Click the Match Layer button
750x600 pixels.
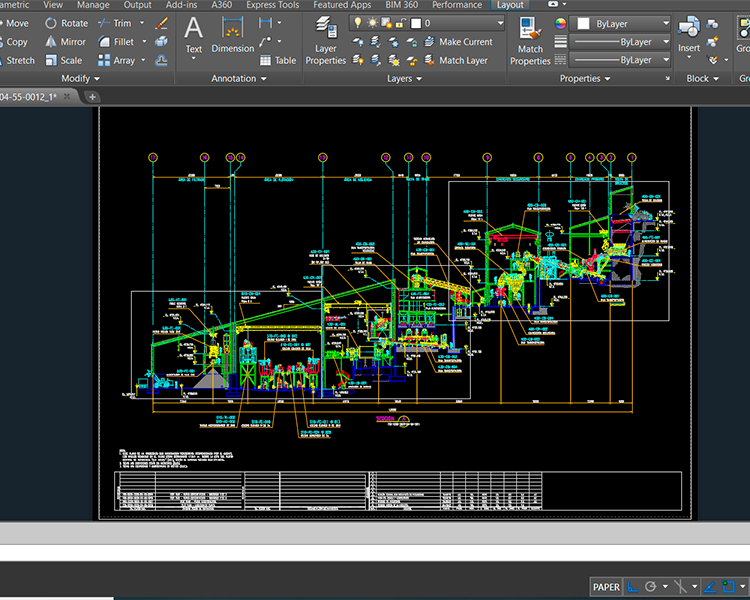(463, 61)
